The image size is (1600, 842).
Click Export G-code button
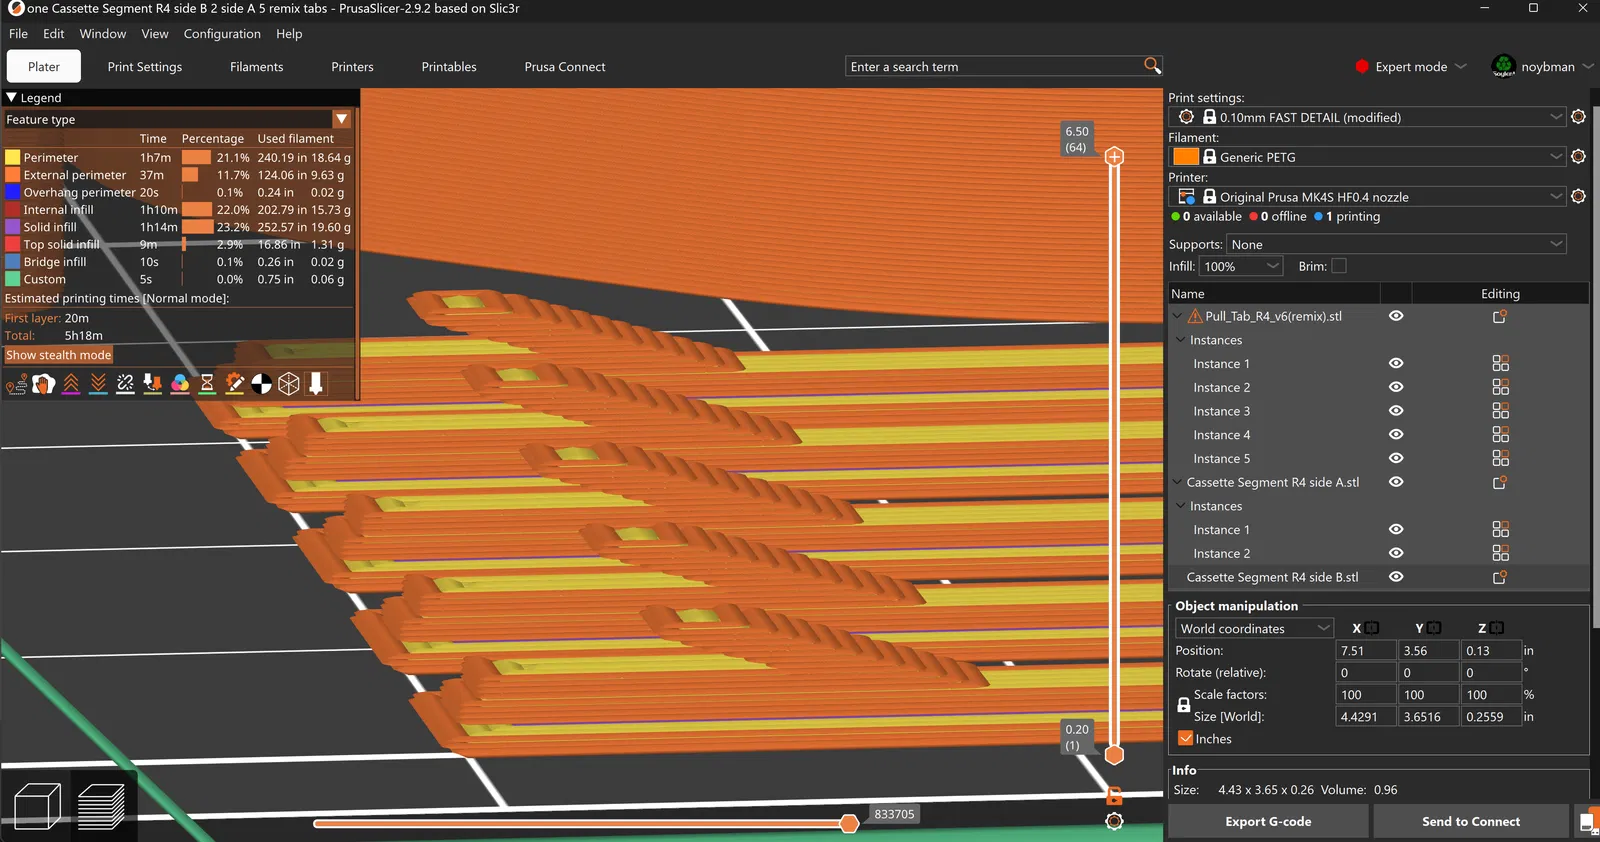(x=1268, y=821)
